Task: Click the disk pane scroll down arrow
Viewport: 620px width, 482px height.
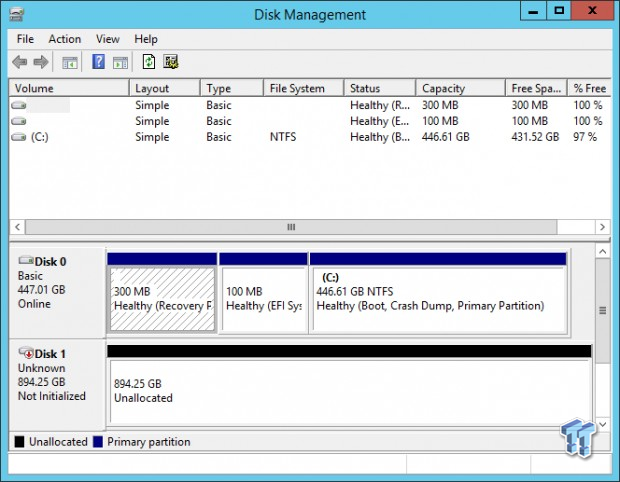Action: 603,425
